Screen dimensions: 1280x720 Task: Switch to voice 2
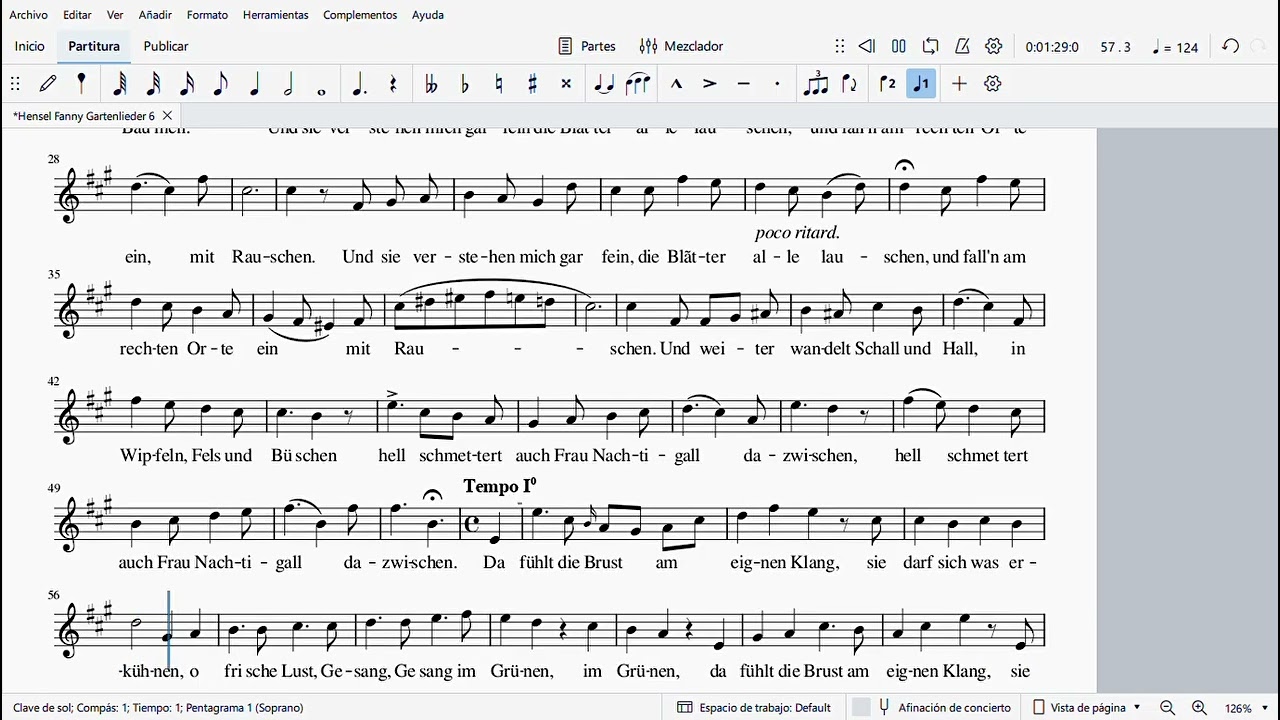(x=887, y=84)
